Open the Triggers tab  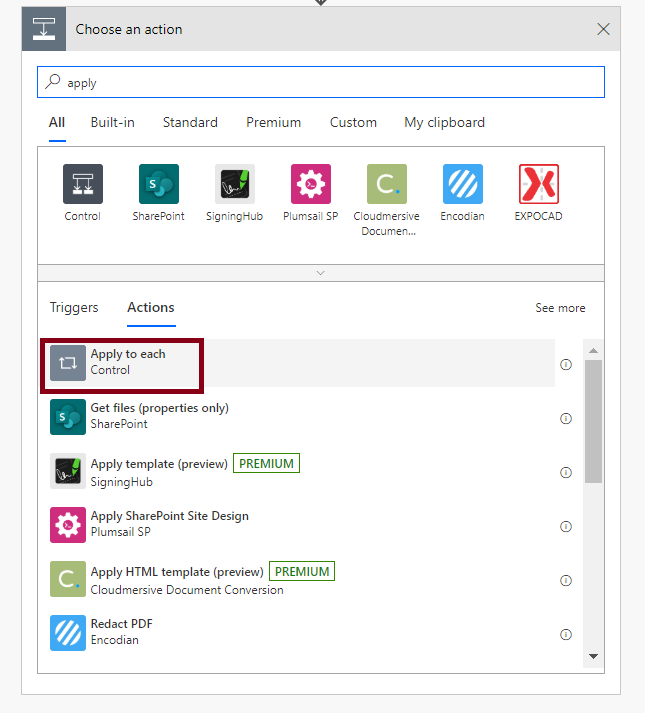click(74, 307)
